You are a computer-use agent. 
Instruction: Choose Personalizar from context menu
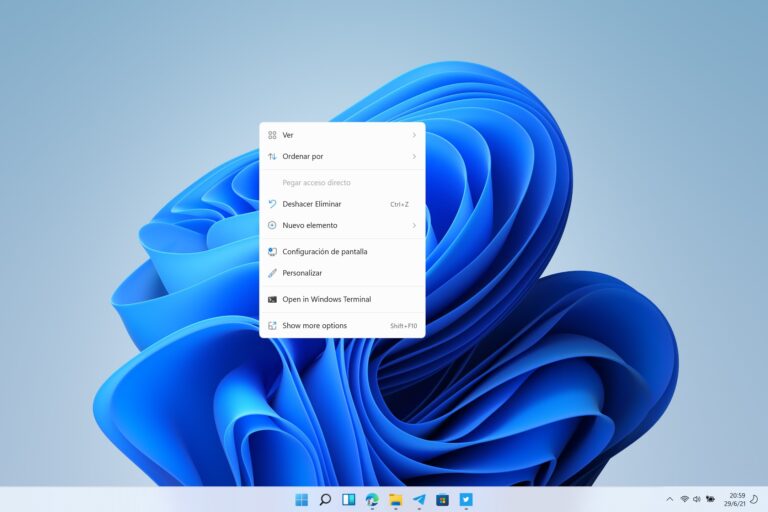pyautogui.click(x=342, y=273)
